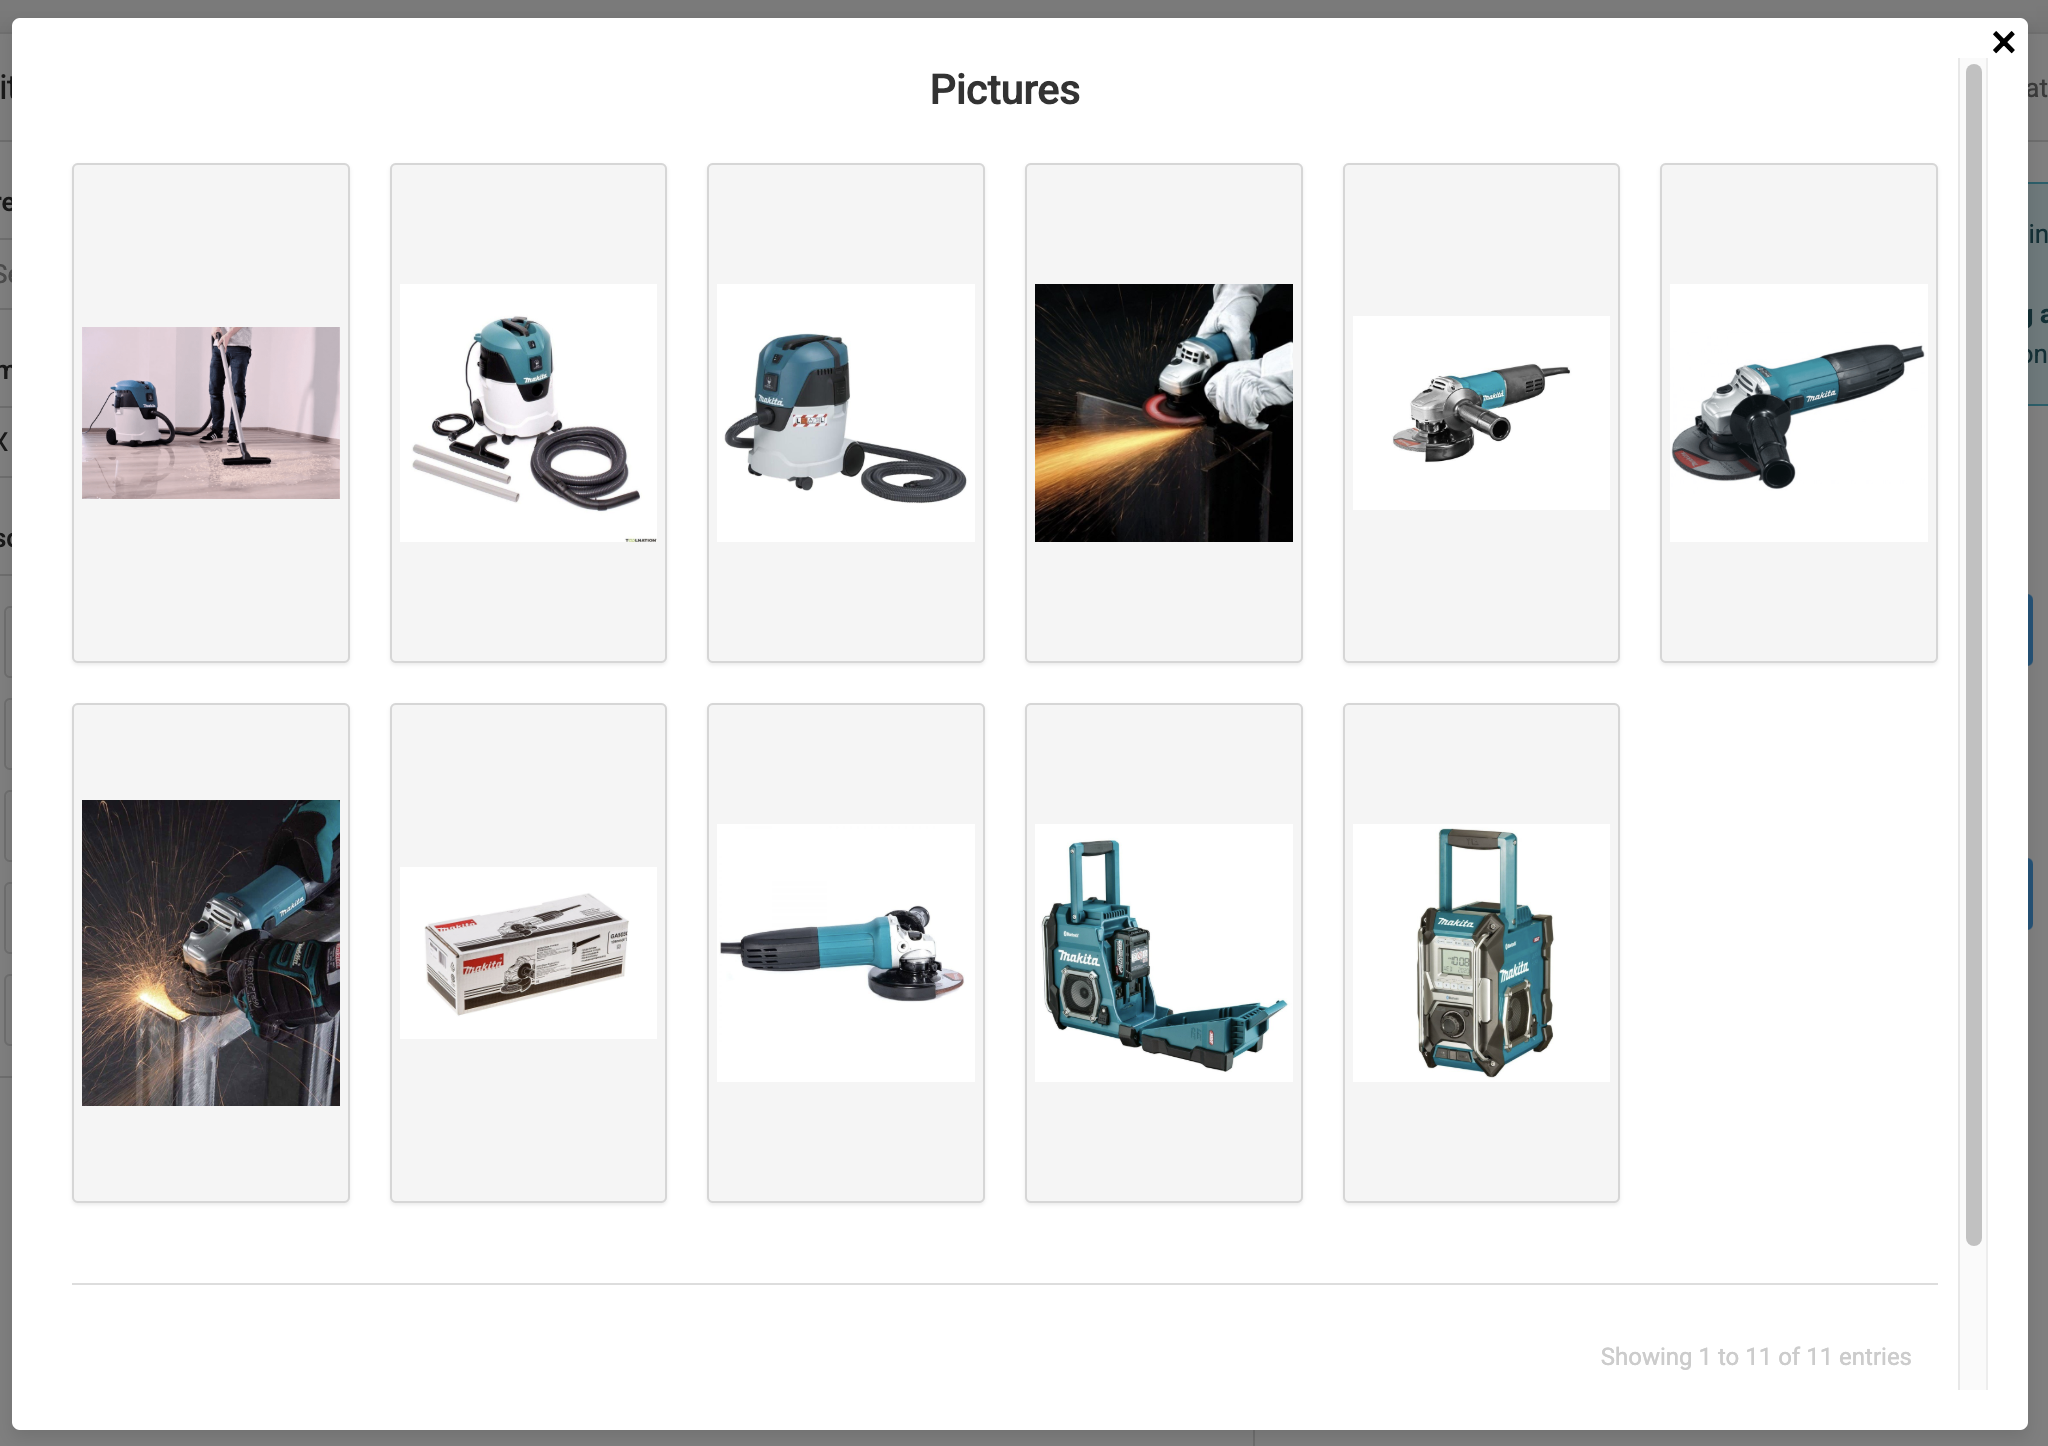
Task: Click the Showing 1 to 11 entries label
Action: point(1754,1357)
